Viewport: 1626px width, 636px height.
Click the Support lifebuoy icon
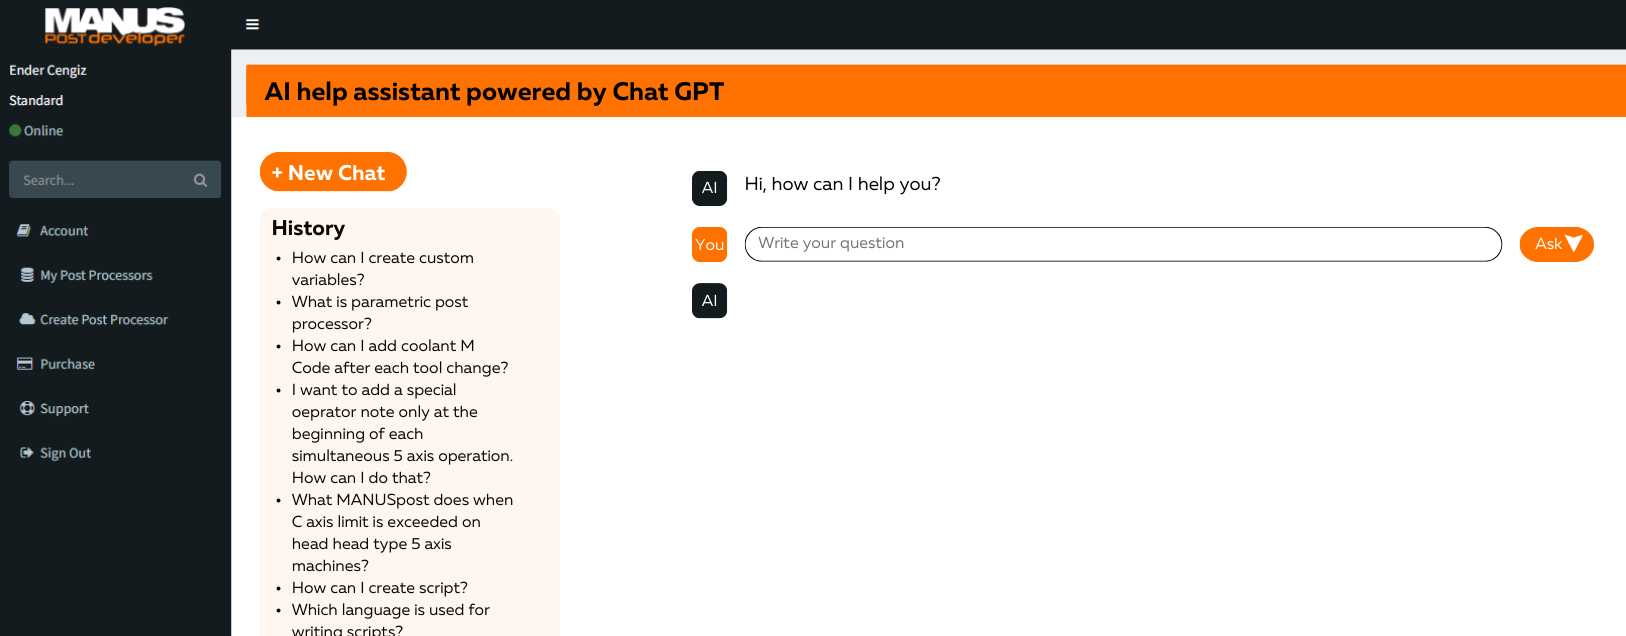tap(27, 408)
